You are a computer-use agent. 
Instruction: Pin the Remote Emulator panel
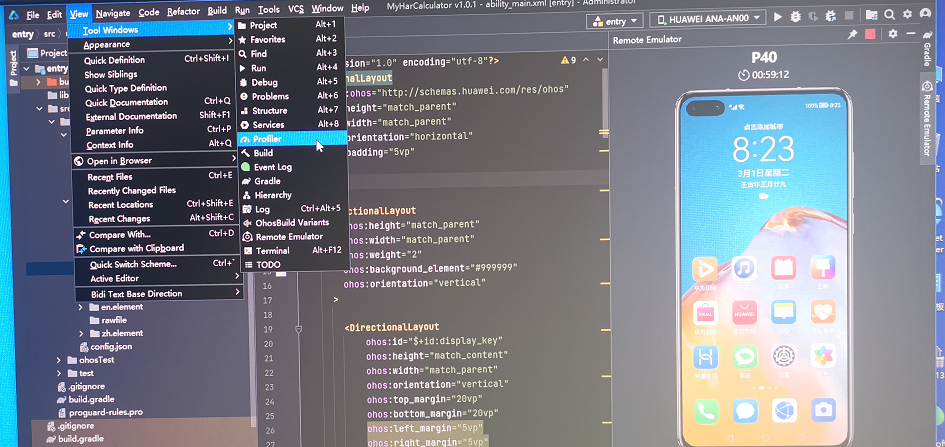point(852,36)
